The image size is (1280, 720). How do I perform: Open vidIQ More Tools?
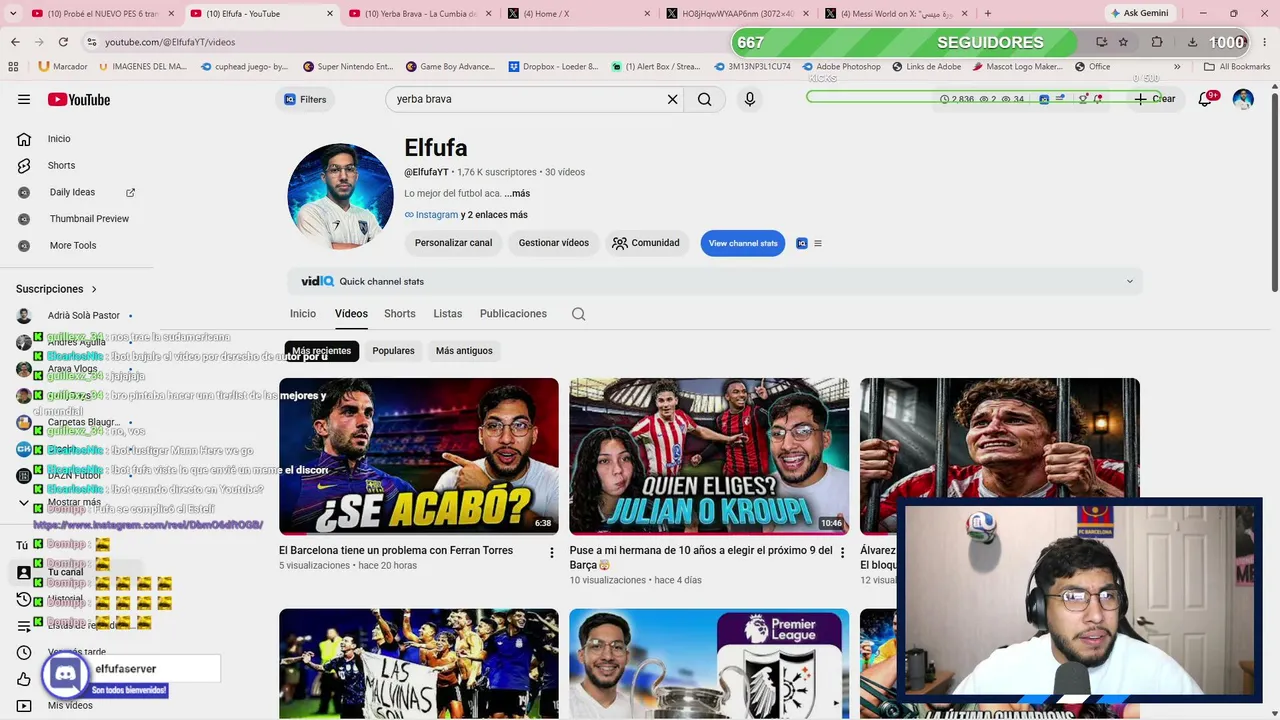[73, 245]
